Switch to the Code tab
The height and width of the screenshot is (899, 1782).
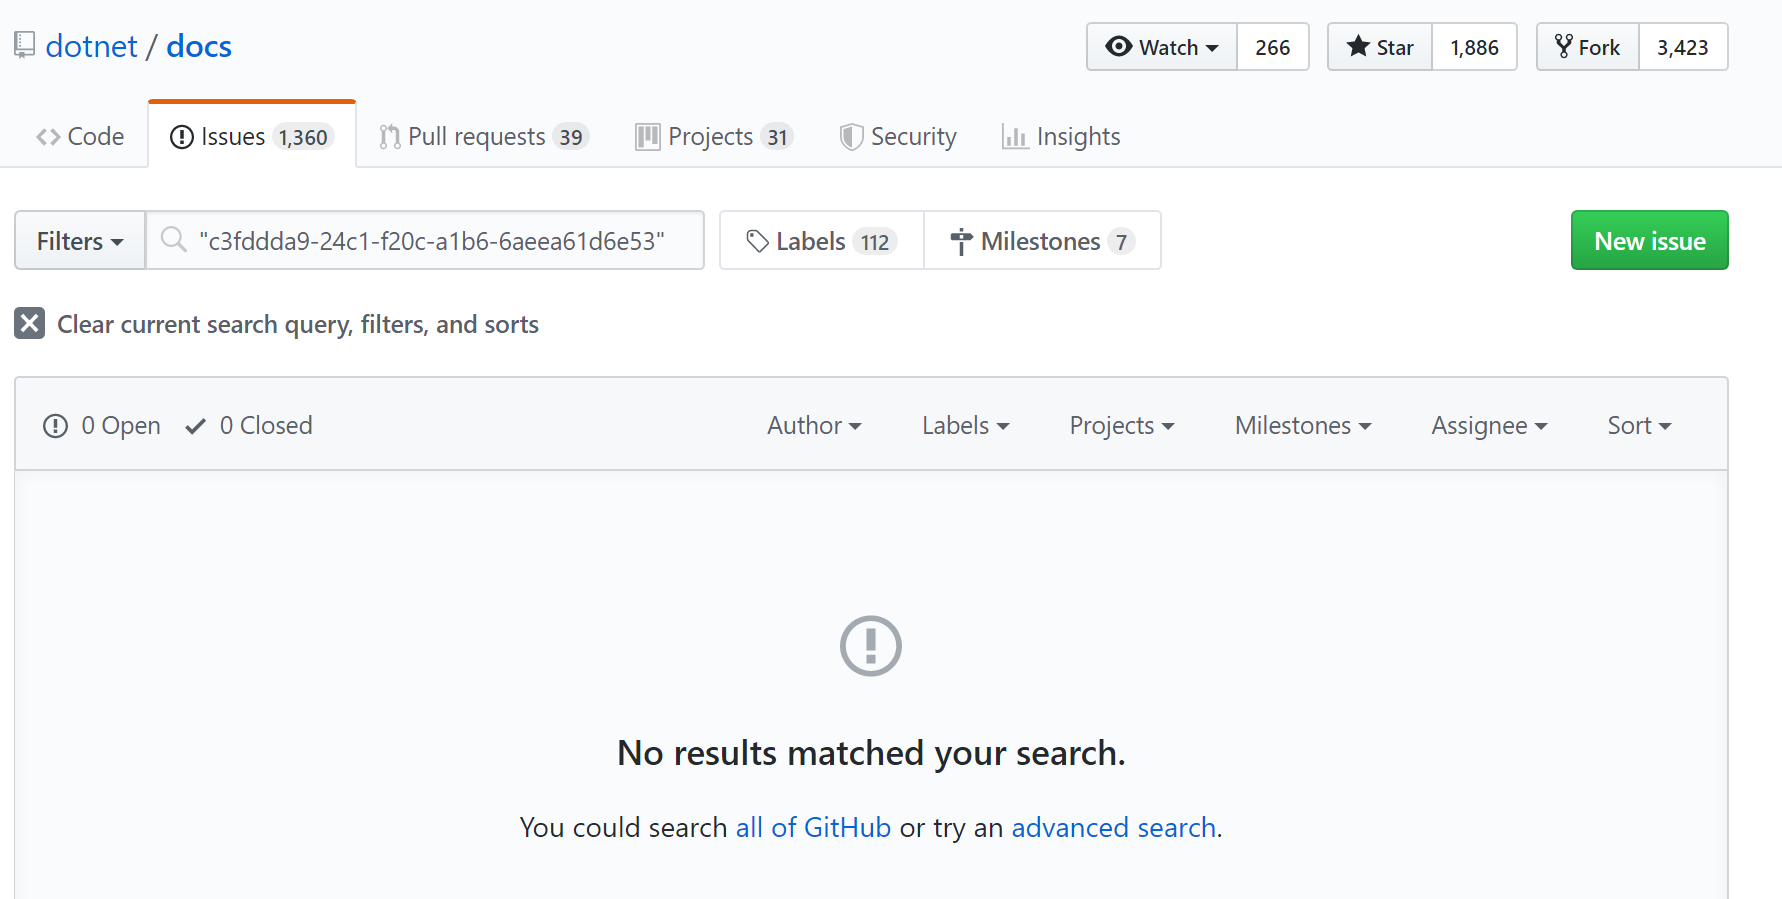(x=80, y=136)
